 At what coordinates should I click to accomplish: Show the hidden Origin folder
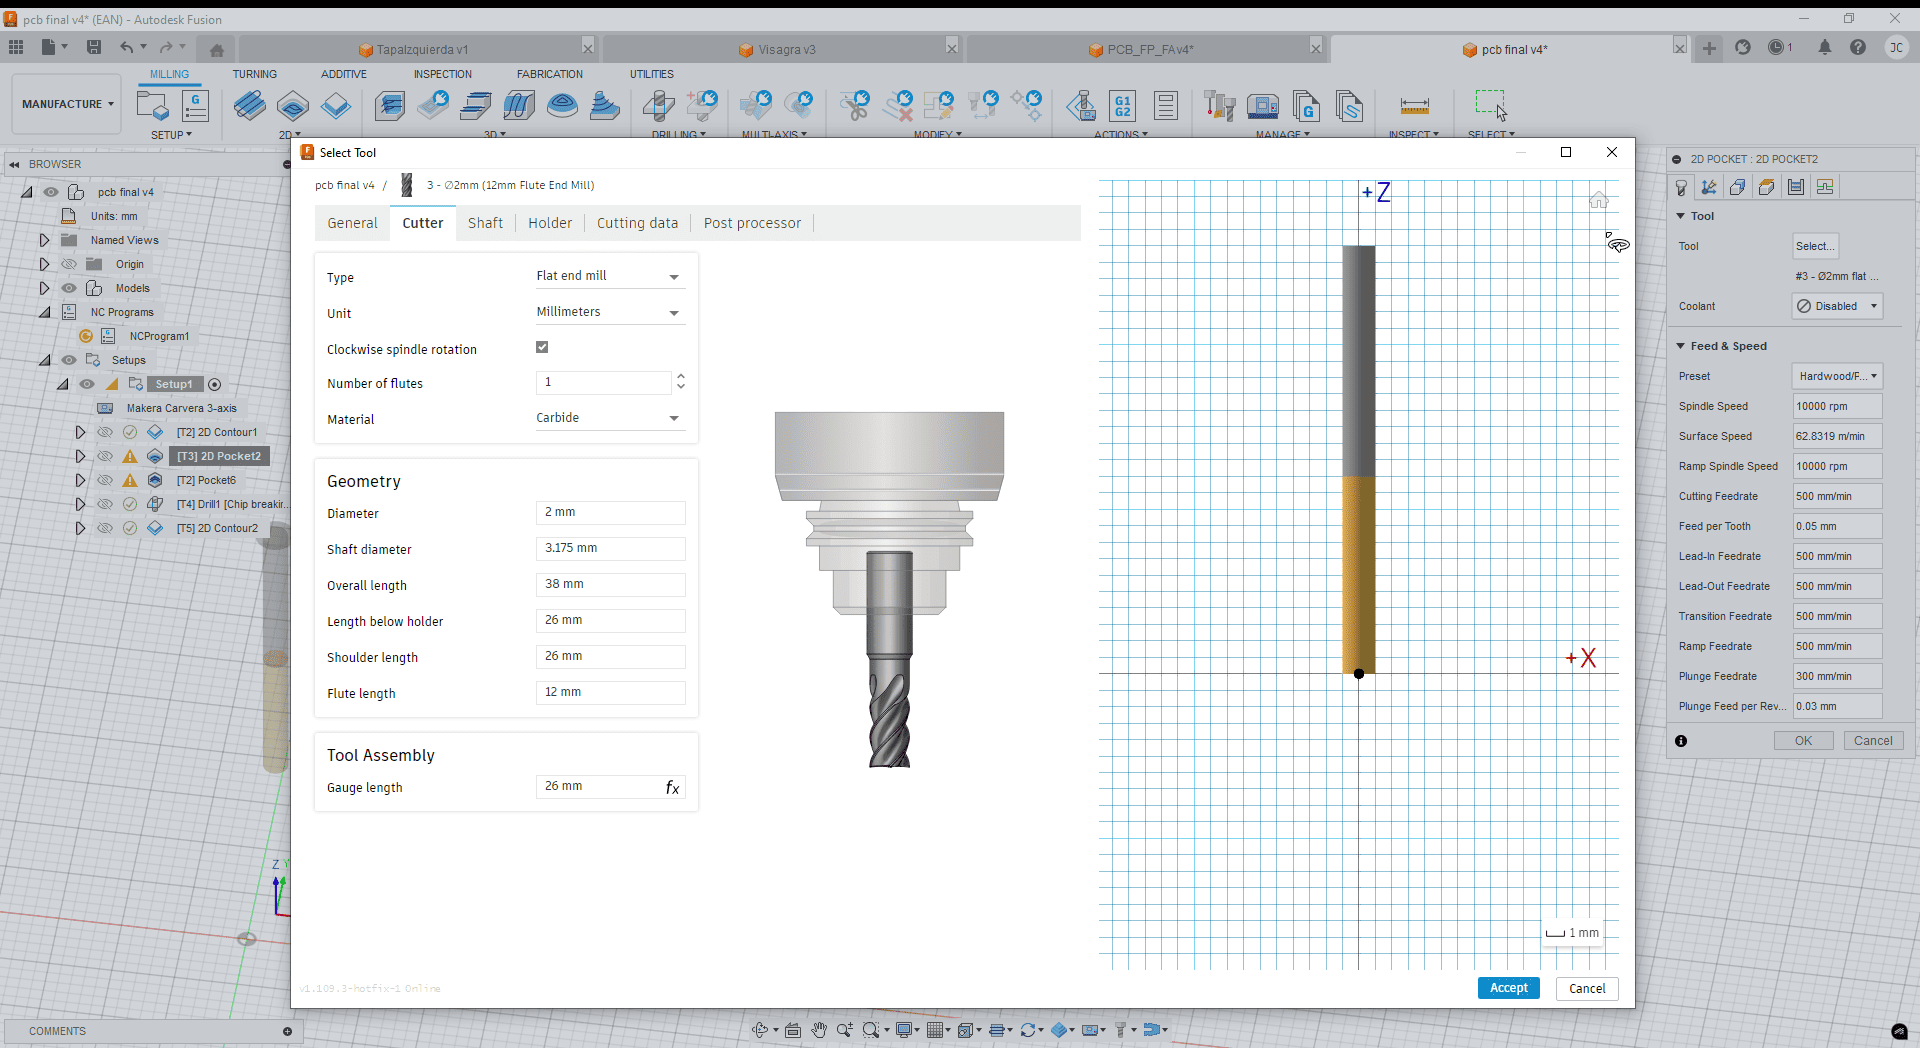click(69, 264)
